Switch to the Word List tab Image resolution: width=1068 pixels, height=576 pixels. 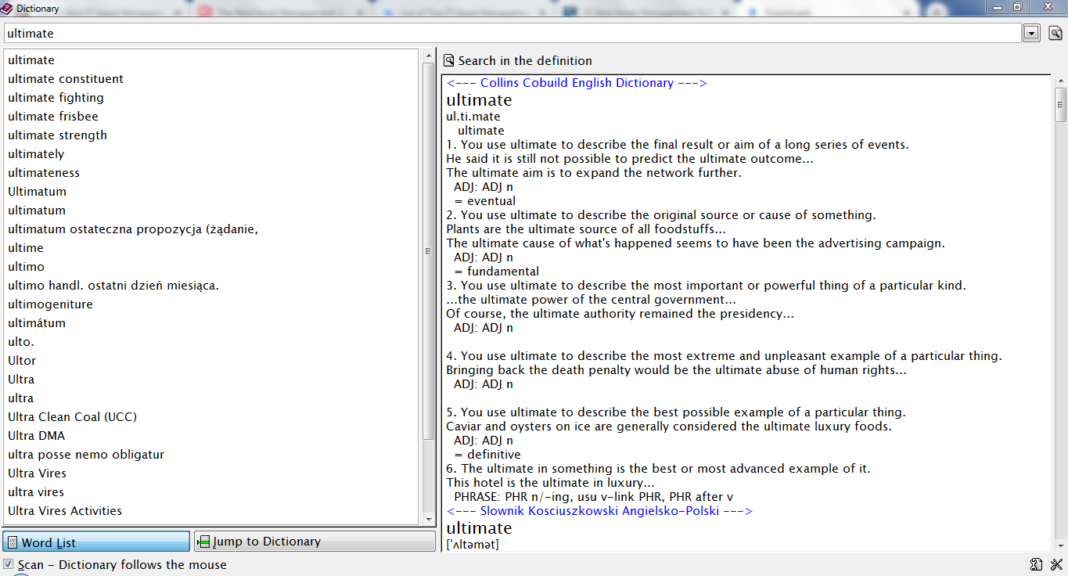pyautogui.click(x=96, y=541)
